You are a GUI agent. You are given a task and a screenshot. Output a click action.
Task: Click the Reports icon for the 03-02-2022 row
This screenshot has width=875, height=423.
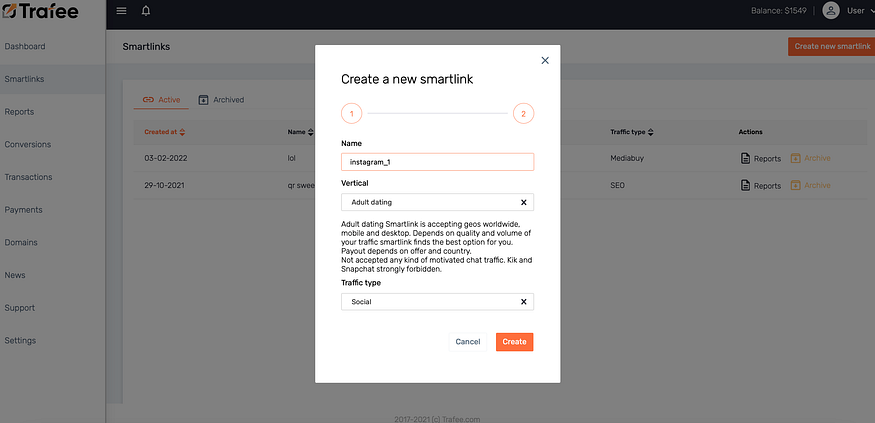click(745, 158)
